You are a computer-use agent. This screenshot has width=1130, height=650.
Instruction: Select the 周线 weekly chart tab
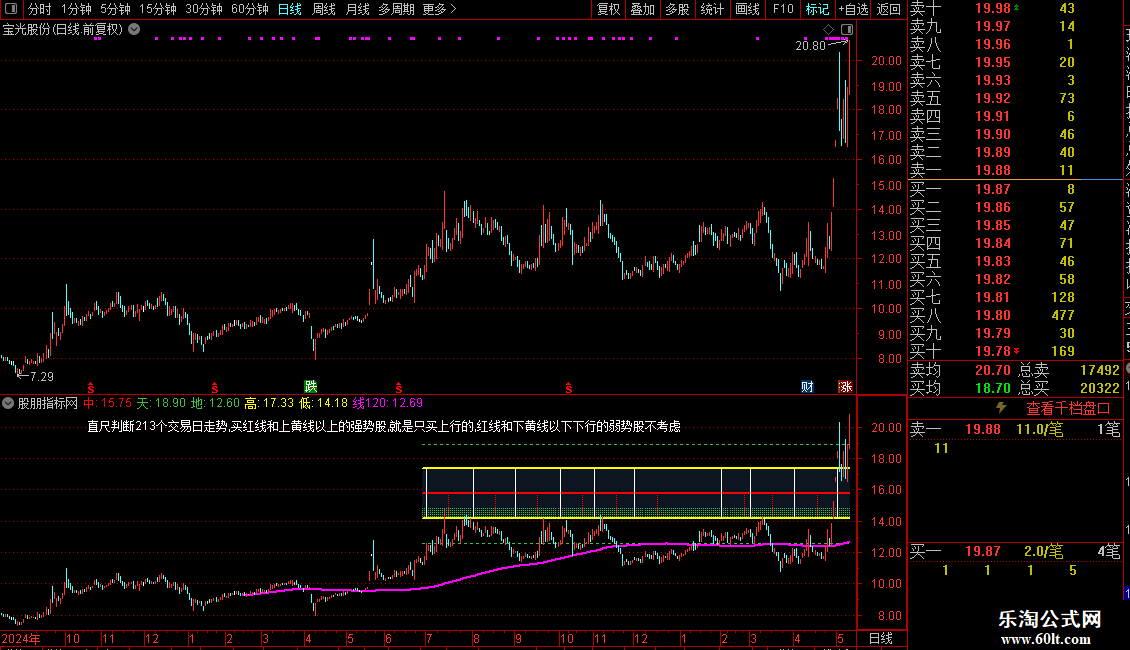click(324, 9)
